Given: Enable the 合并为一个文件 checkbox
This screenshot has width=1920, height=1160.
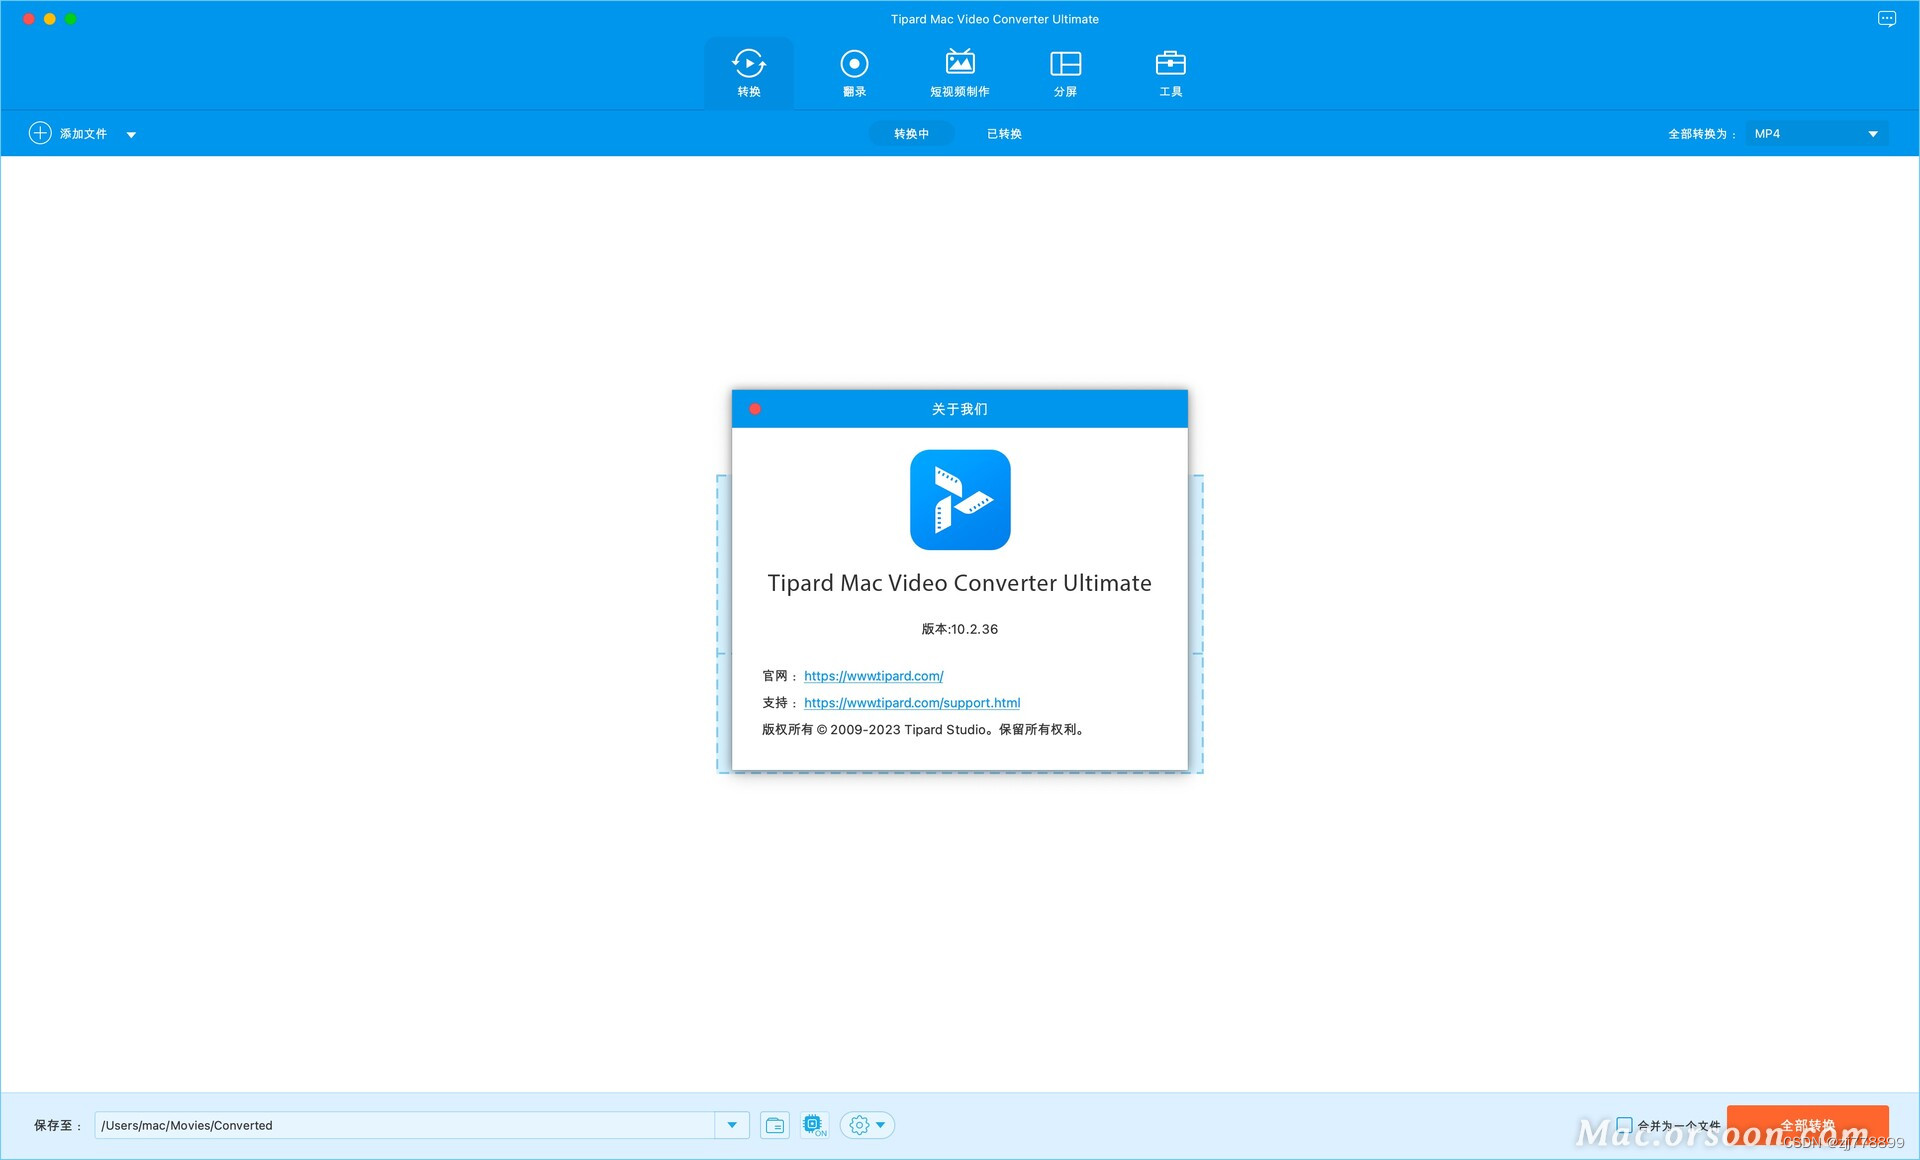Looking at the screenshot, I should (x=1624, y=1125).
